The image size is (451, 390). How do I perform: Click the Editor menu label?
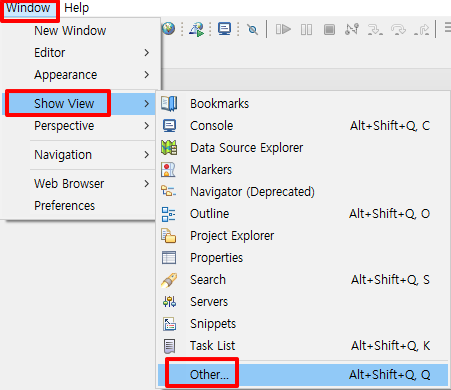tap(49, 53)
